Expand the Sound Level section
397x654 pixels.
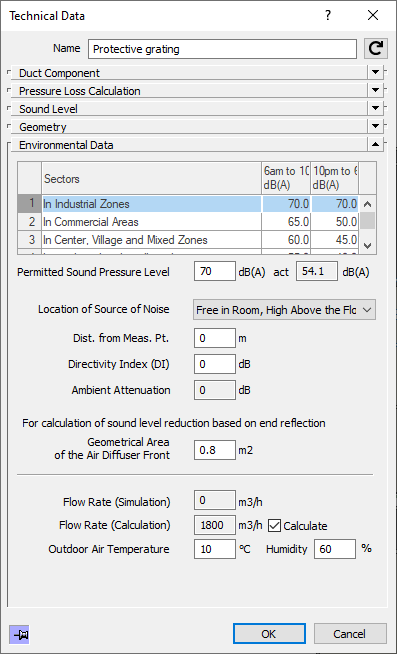375,108
